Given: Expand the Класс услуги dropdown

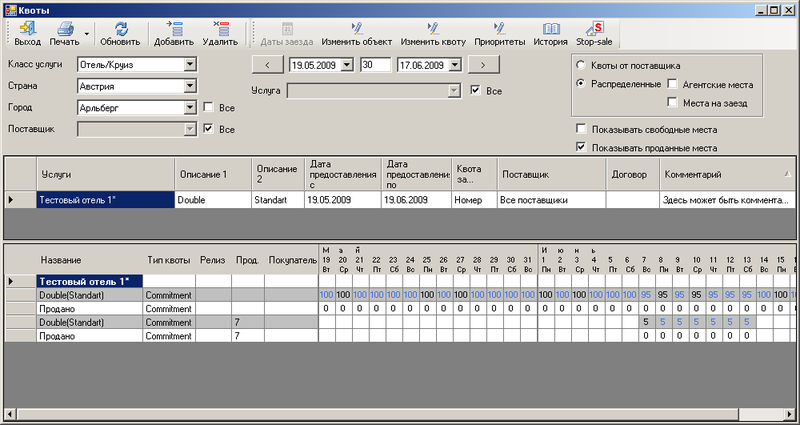Looking at the screenshot, I should (x=189, y=65).
